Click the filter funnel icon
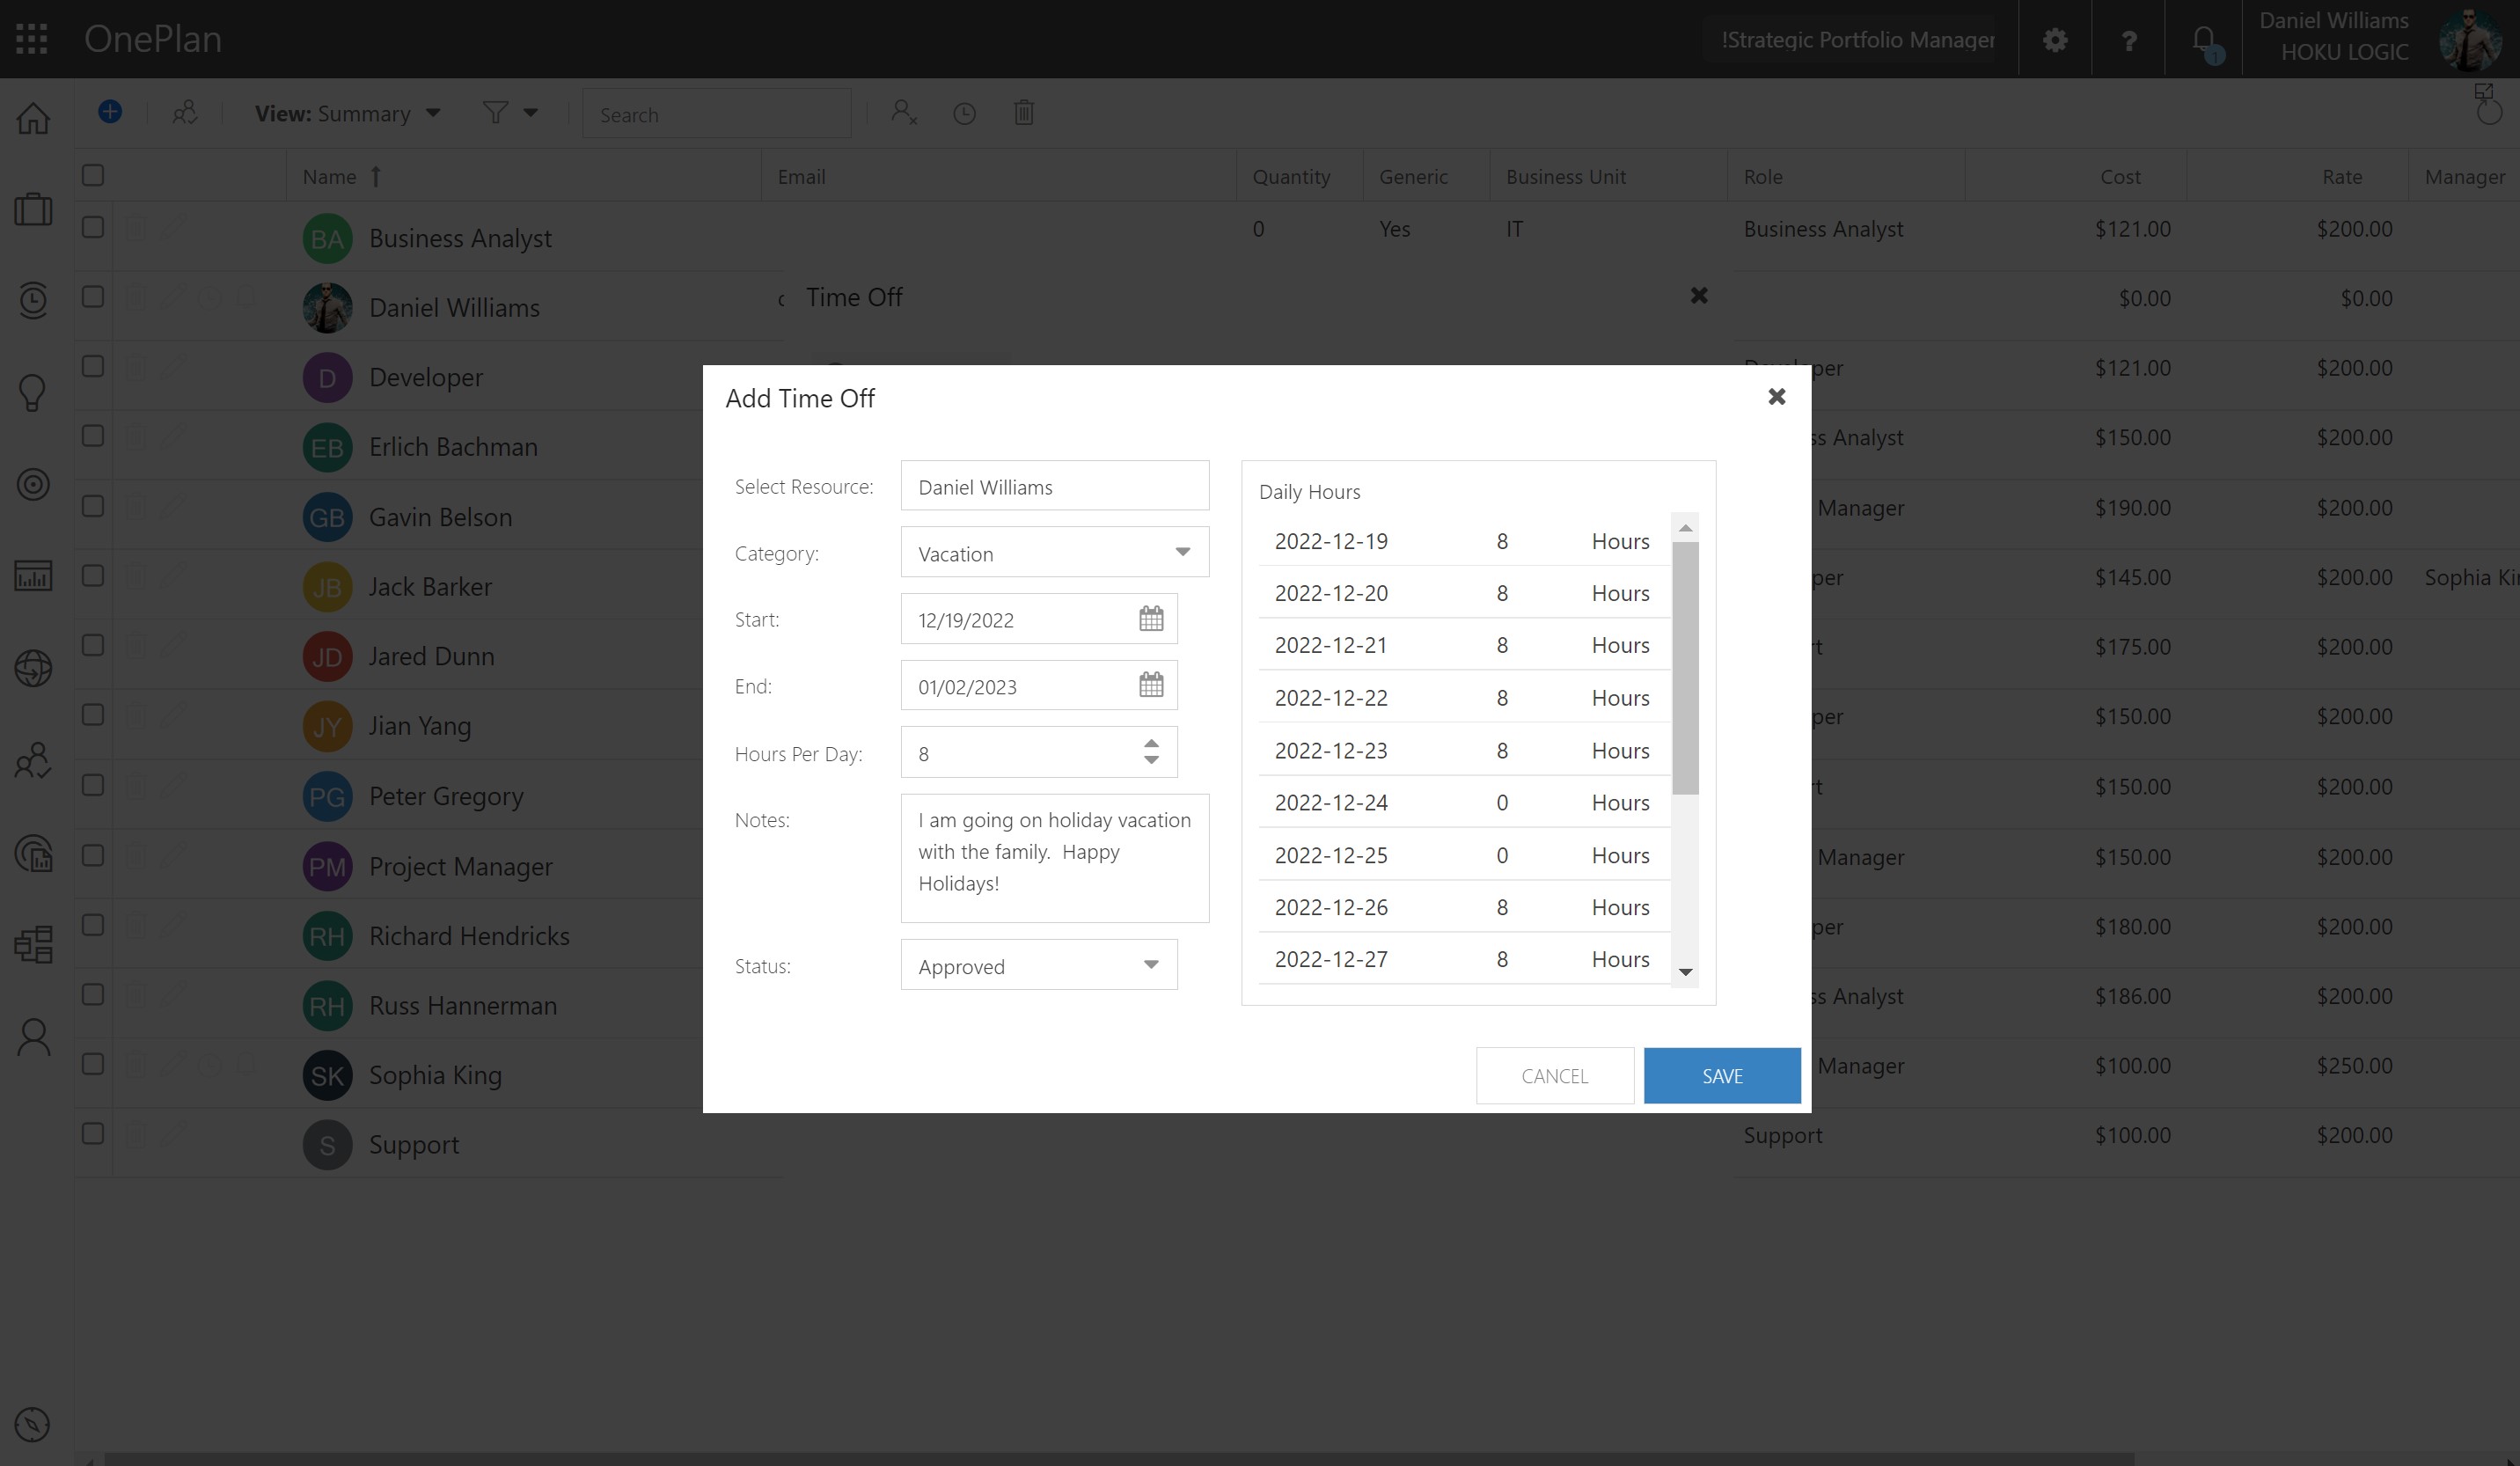 click(x=495, y=112)
